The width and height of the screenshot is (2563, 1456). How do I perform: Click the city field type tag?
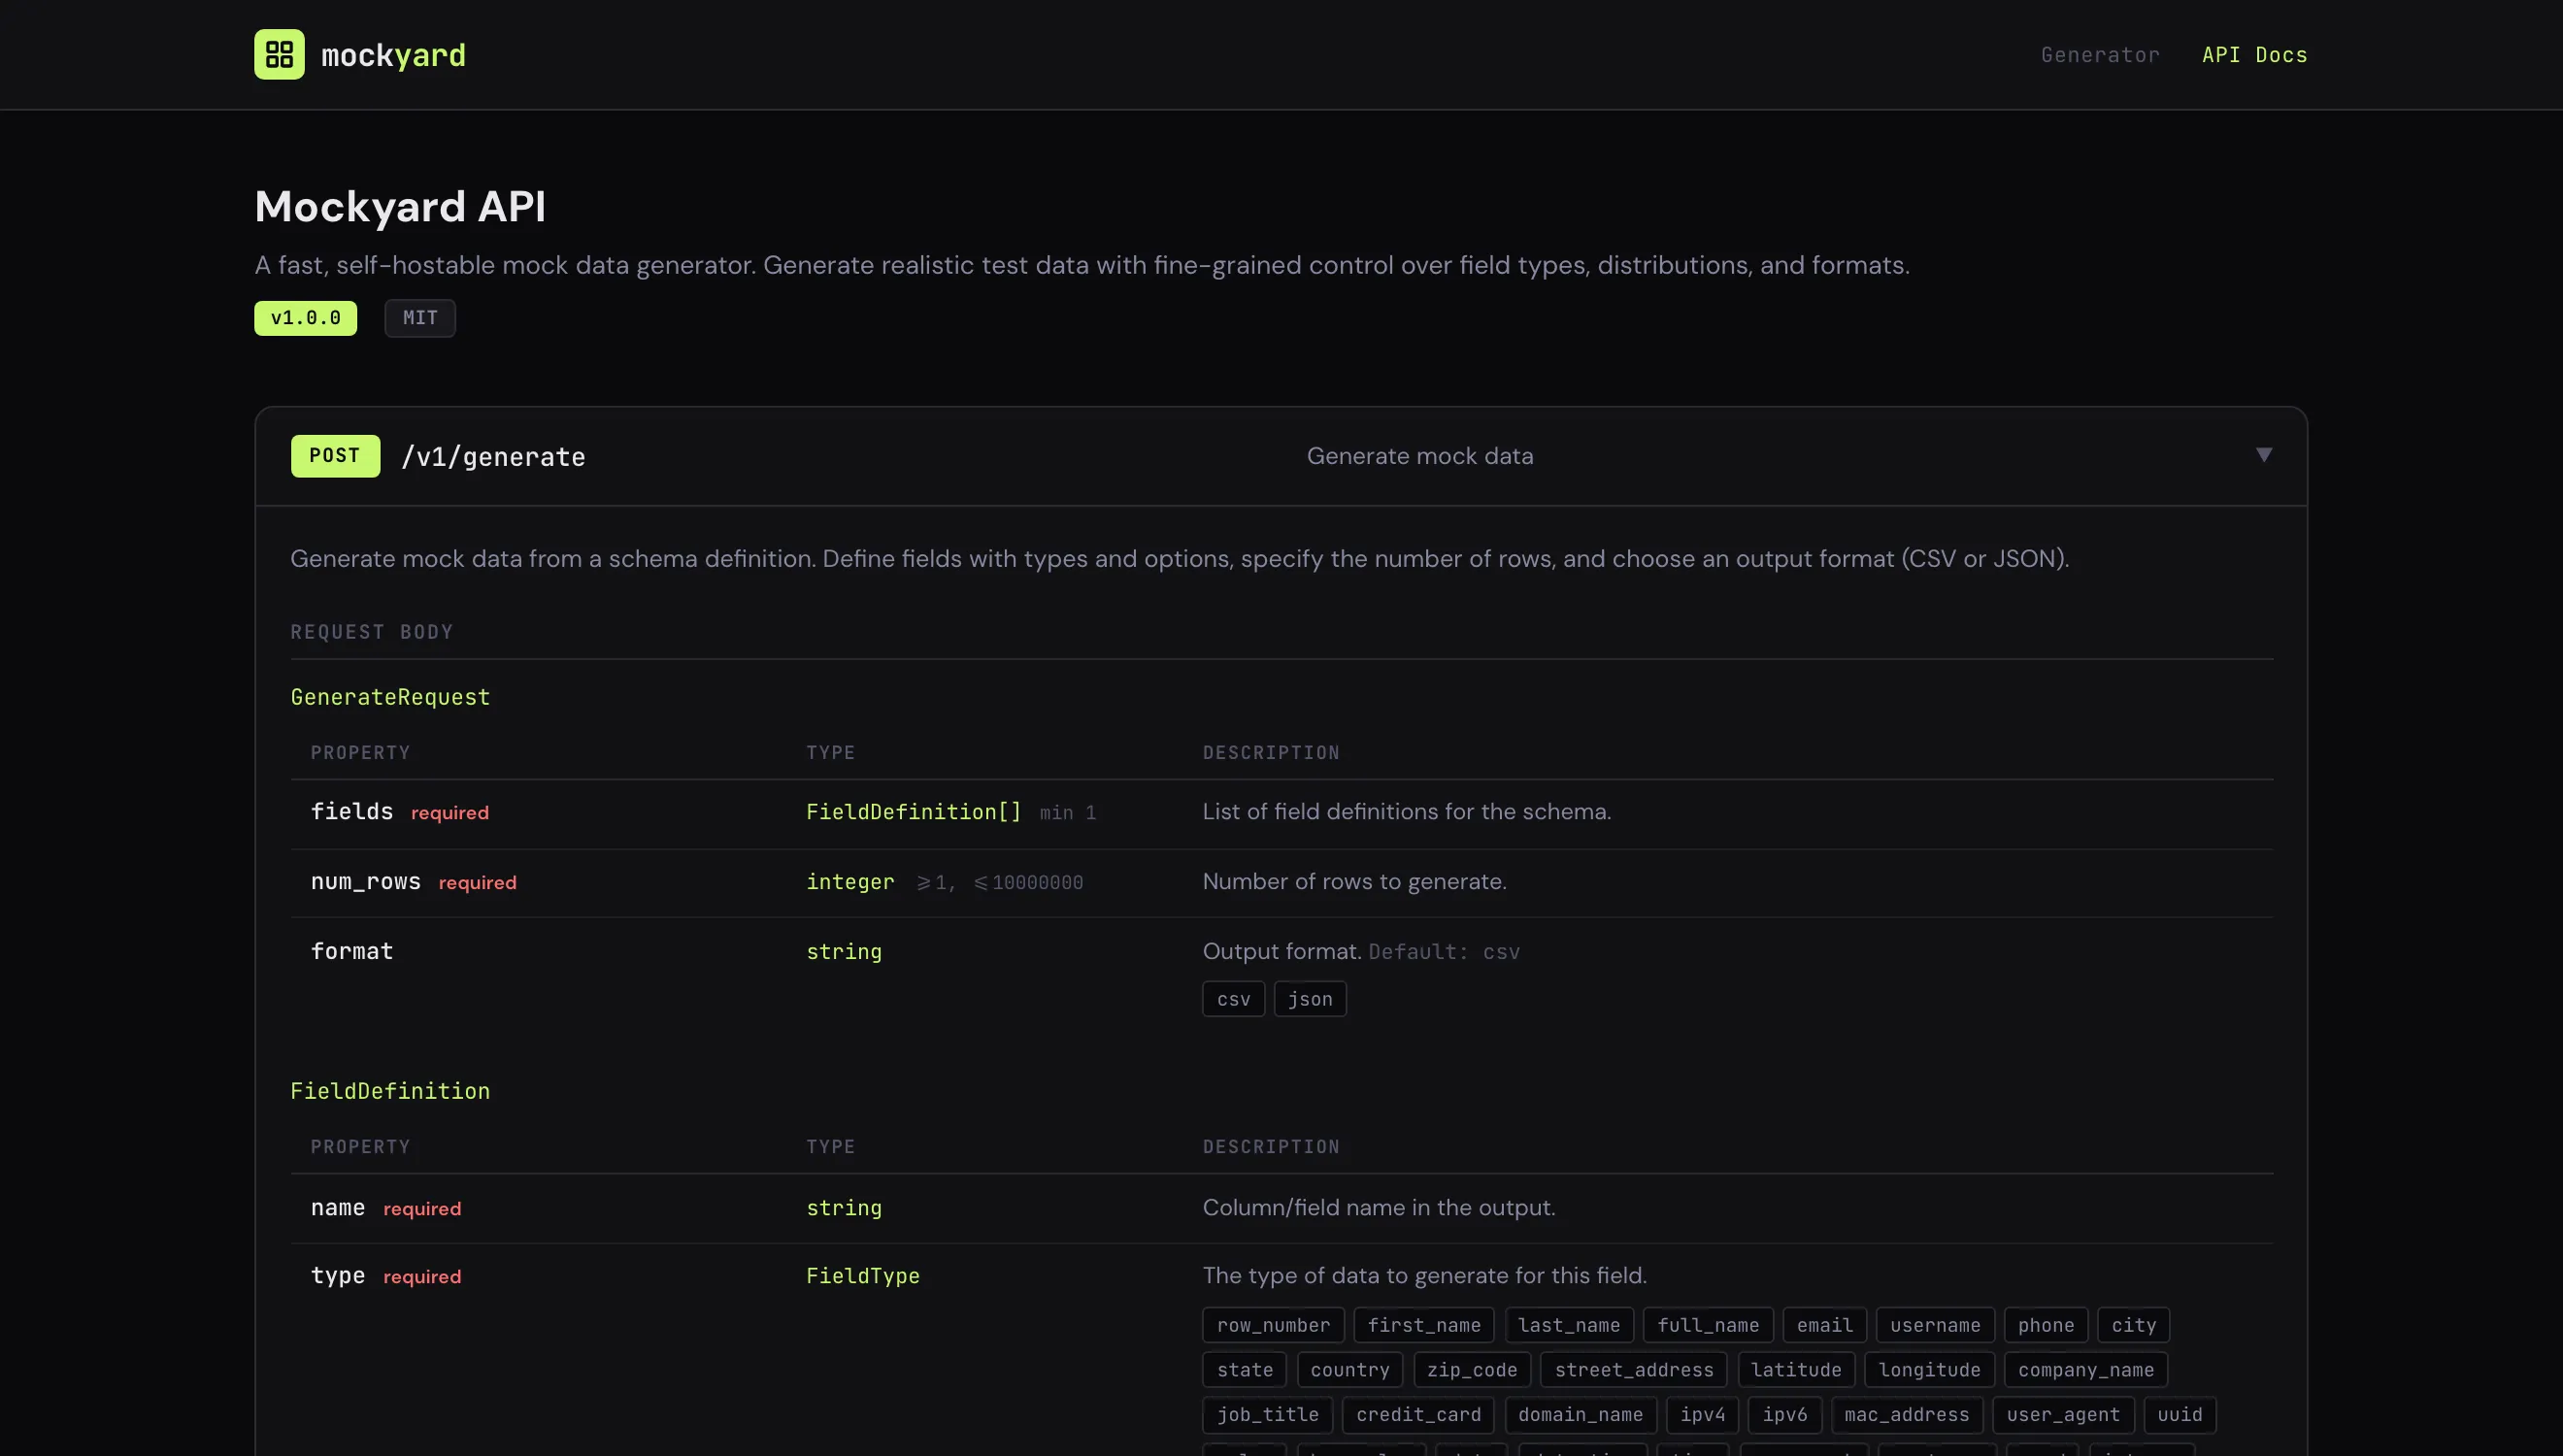coord(2133,1325)
